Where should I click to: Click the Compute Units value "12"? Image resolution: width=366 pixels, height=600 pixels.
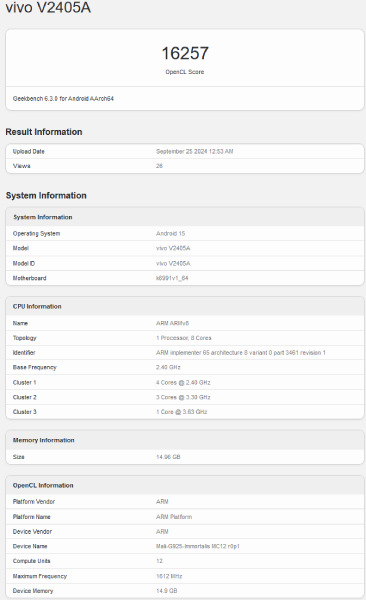tap(159, 561)
